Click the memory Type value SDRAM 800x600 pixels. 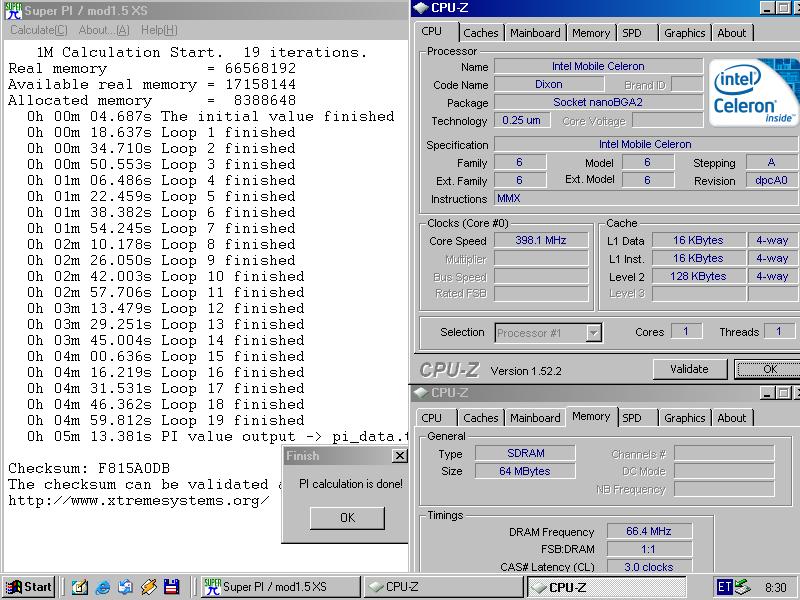pos(526,453)
